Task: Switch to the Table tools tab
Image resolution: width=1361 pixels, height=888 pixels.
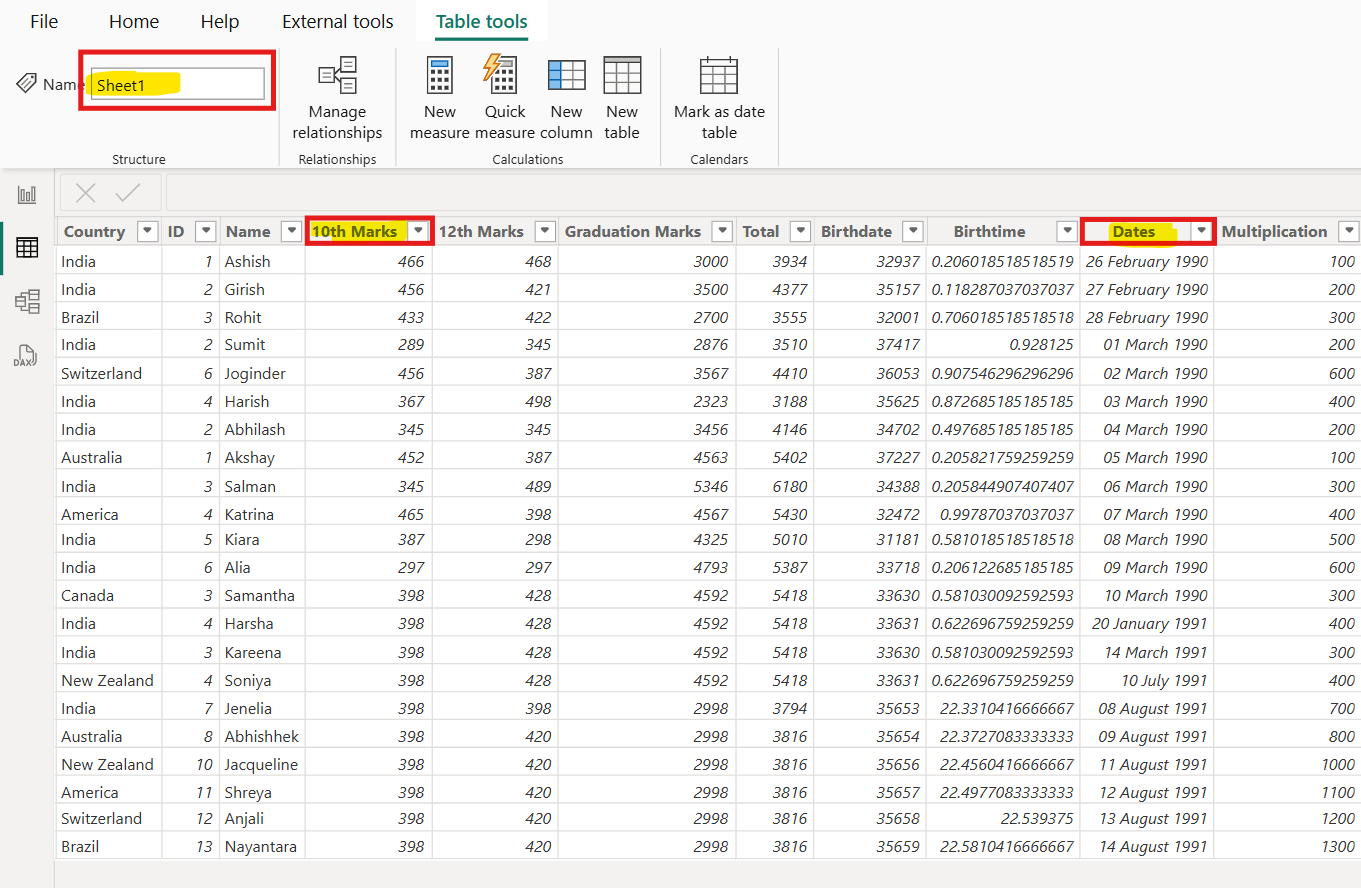Action: click(481, 21)
